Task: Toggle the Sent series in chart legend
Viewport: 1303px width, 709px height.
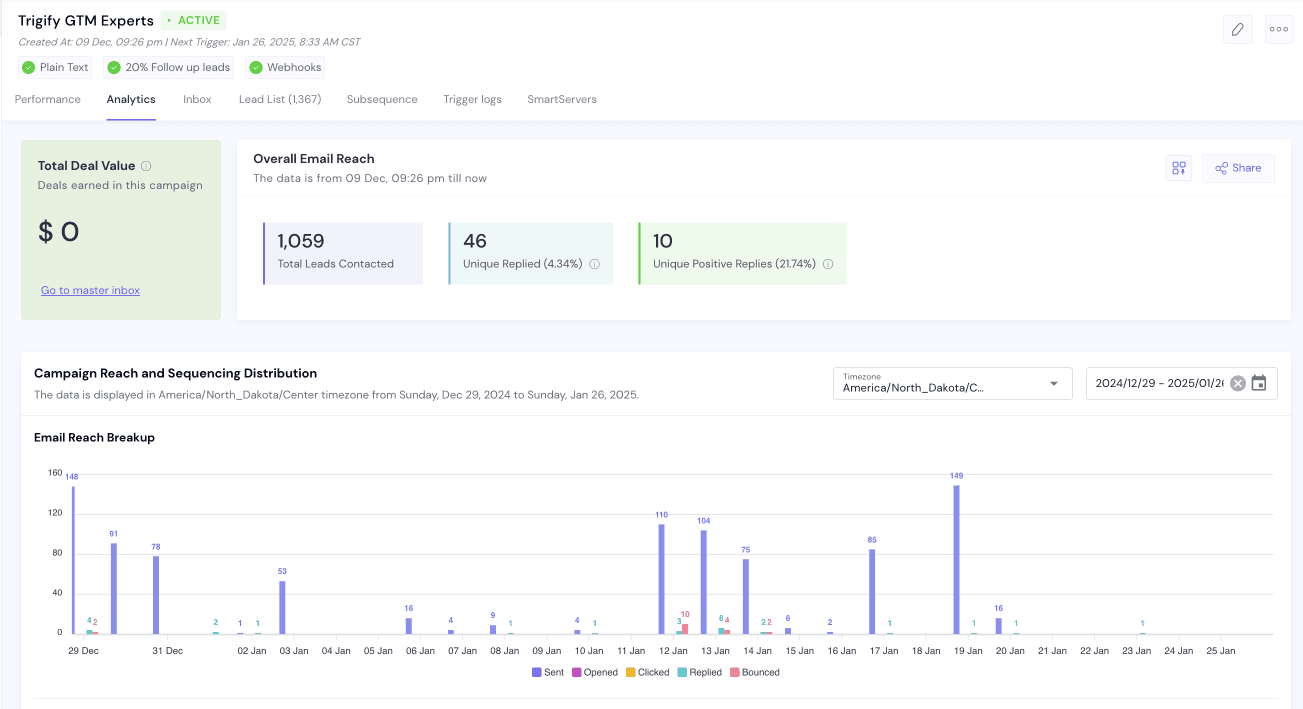Action: coord(548,672)
